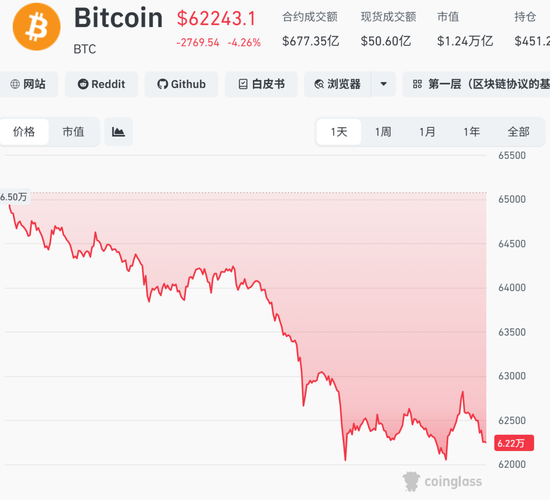
Task: Switch to the 市值 market cap toggle
Action: click(x=73, y=132)
